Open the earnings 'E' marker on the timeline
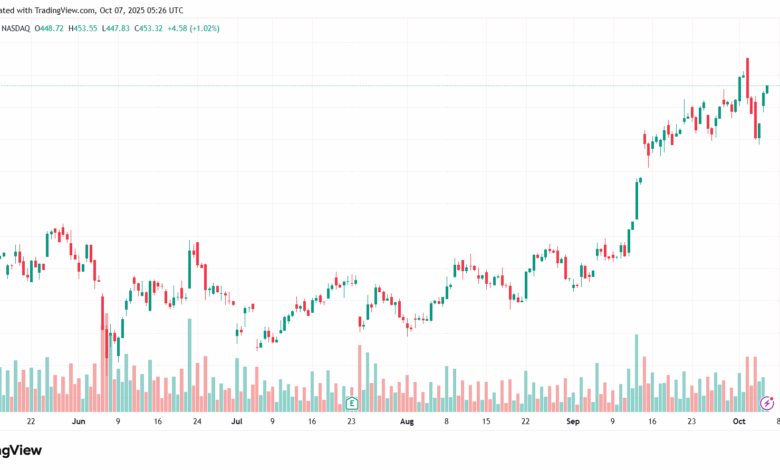 352,403
